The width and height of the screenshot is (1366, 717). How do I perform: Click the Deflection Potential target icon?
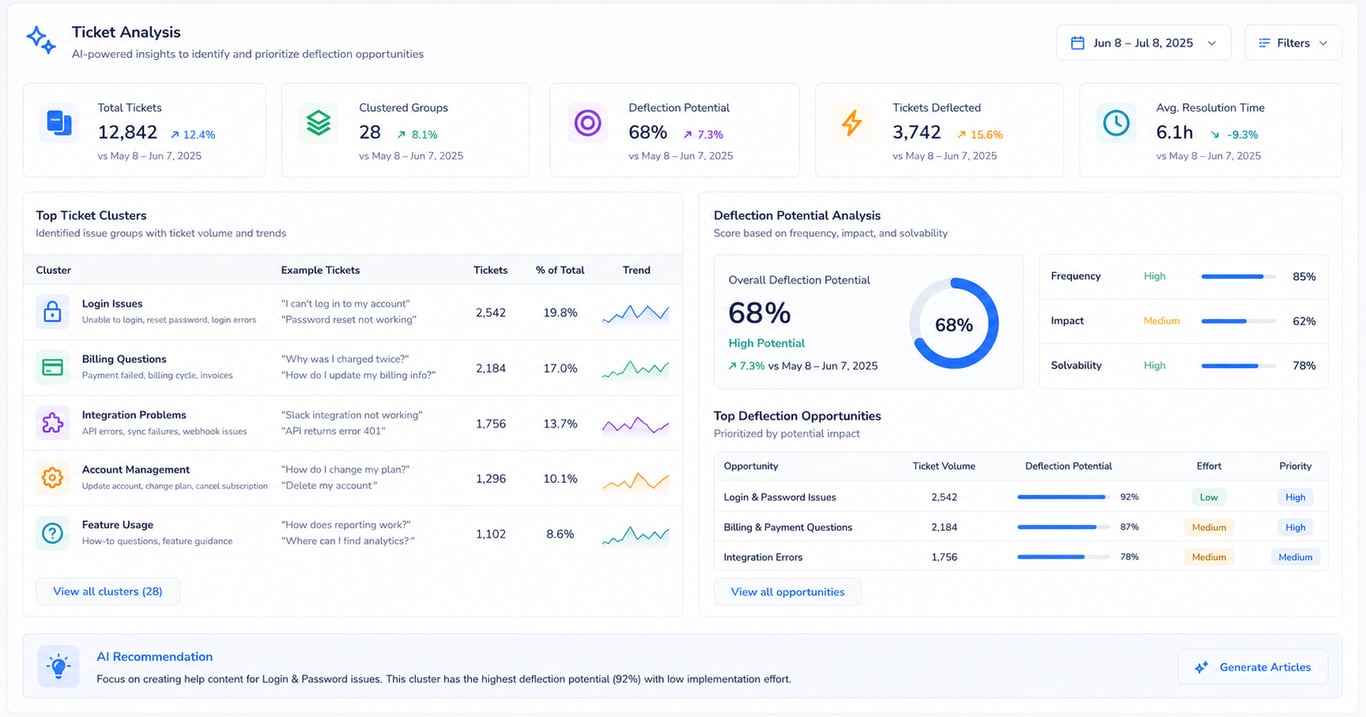[x=587, y=123]
